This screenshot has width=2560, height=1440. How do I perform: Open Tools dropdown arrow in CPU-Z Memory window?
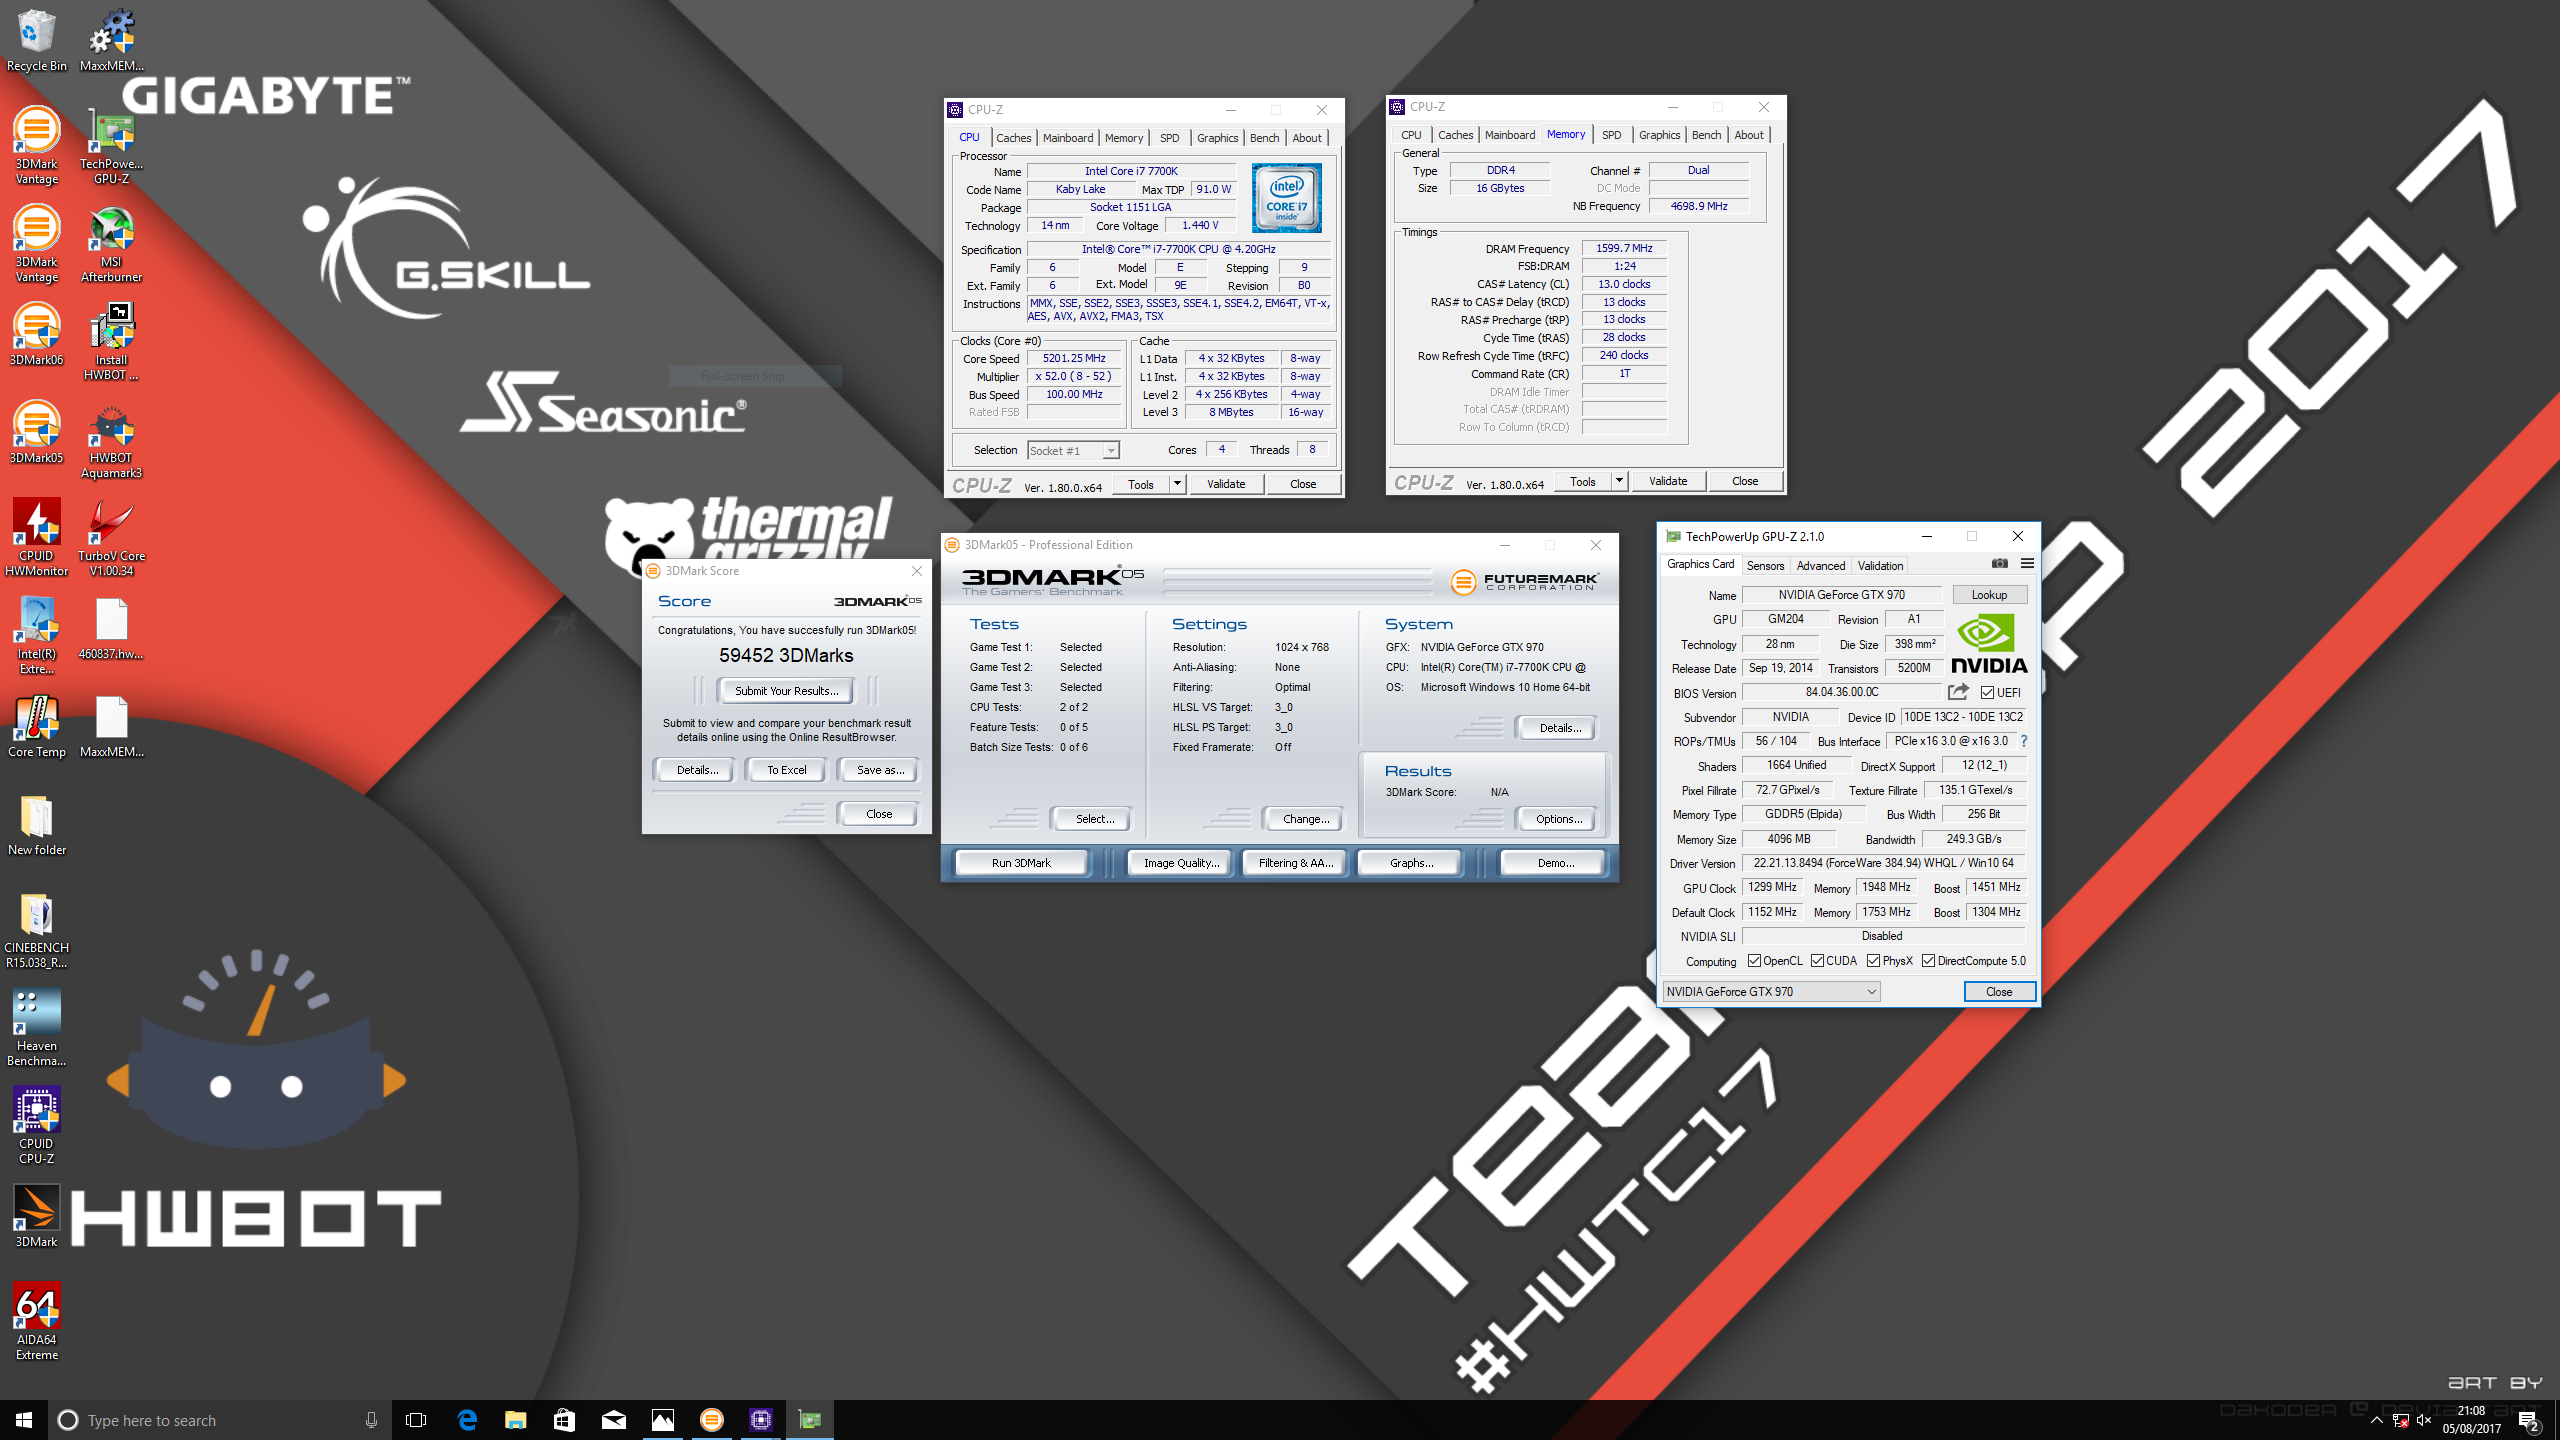tap(1619, 481)
